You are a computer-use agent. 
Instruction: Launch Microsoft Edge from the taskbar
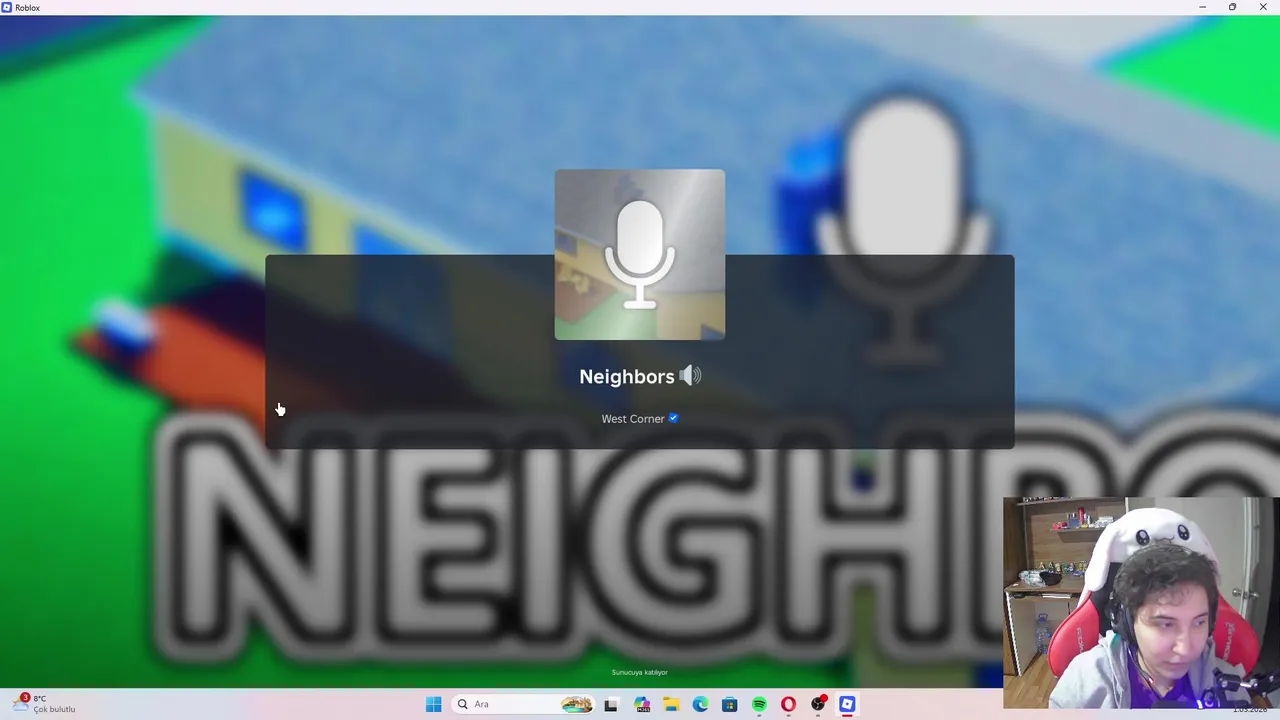700,704
